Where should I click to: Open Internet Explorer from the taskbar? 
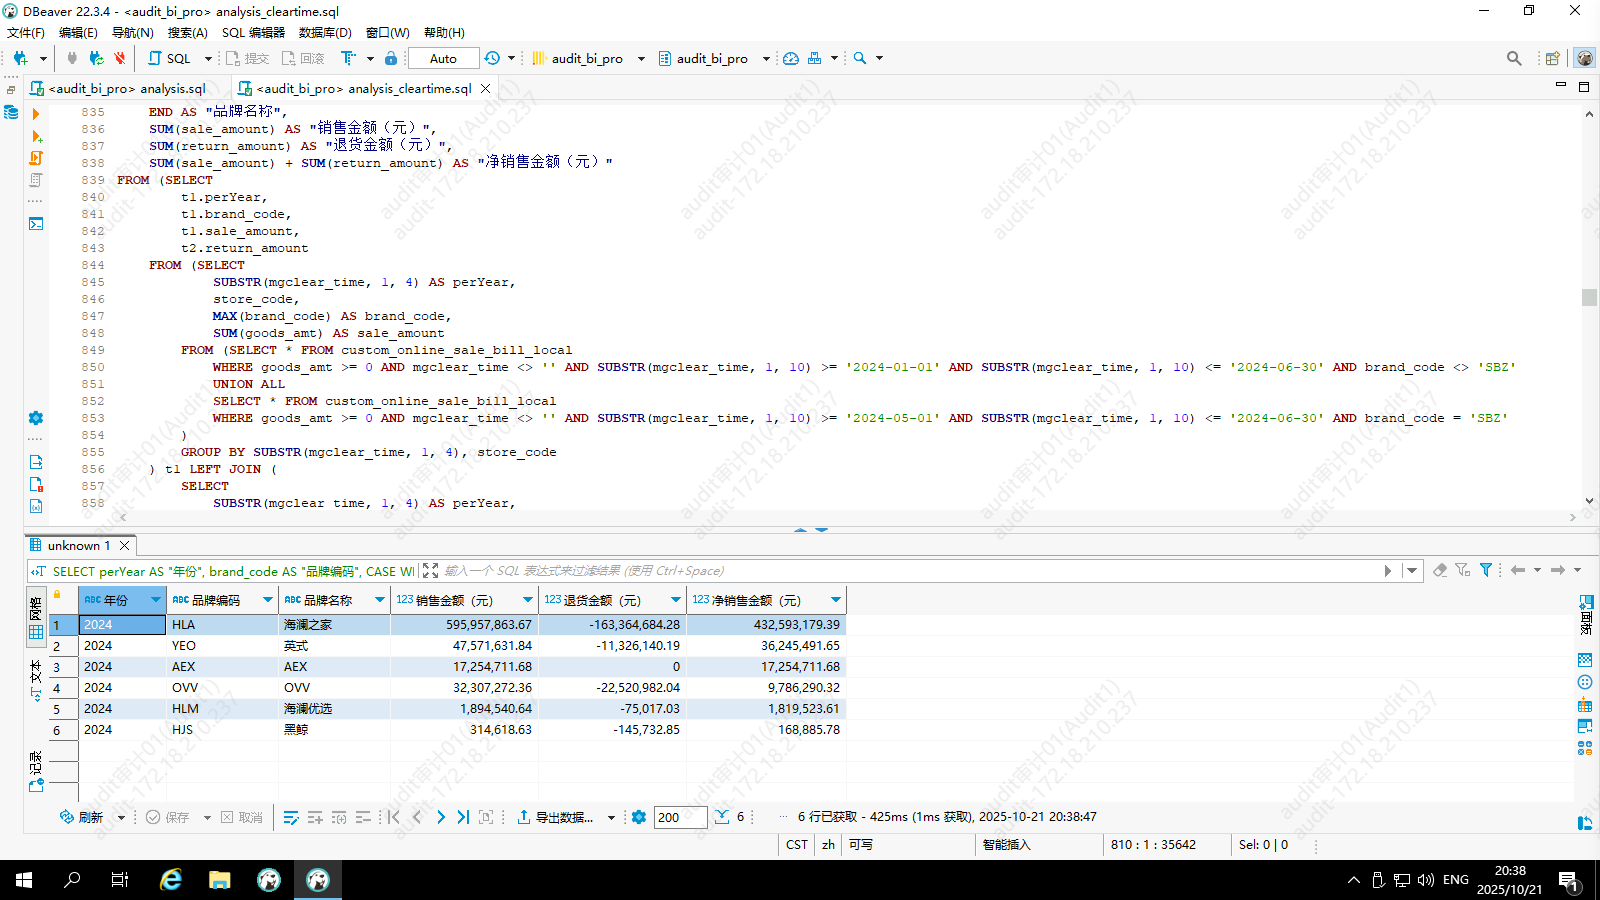point(171,880)
